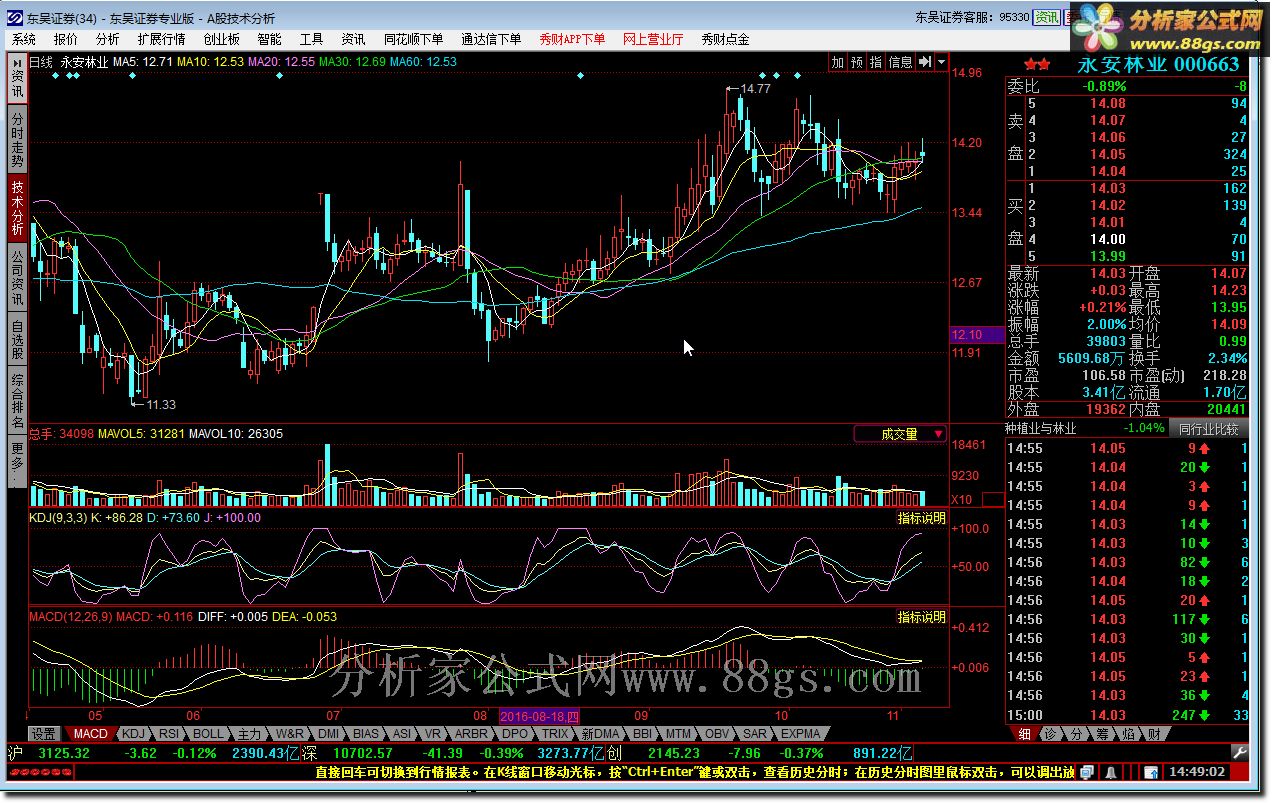Viewport: 1272px width, 803px height.
Task: Select the MACD indicator tab
Action: (90, 734)
